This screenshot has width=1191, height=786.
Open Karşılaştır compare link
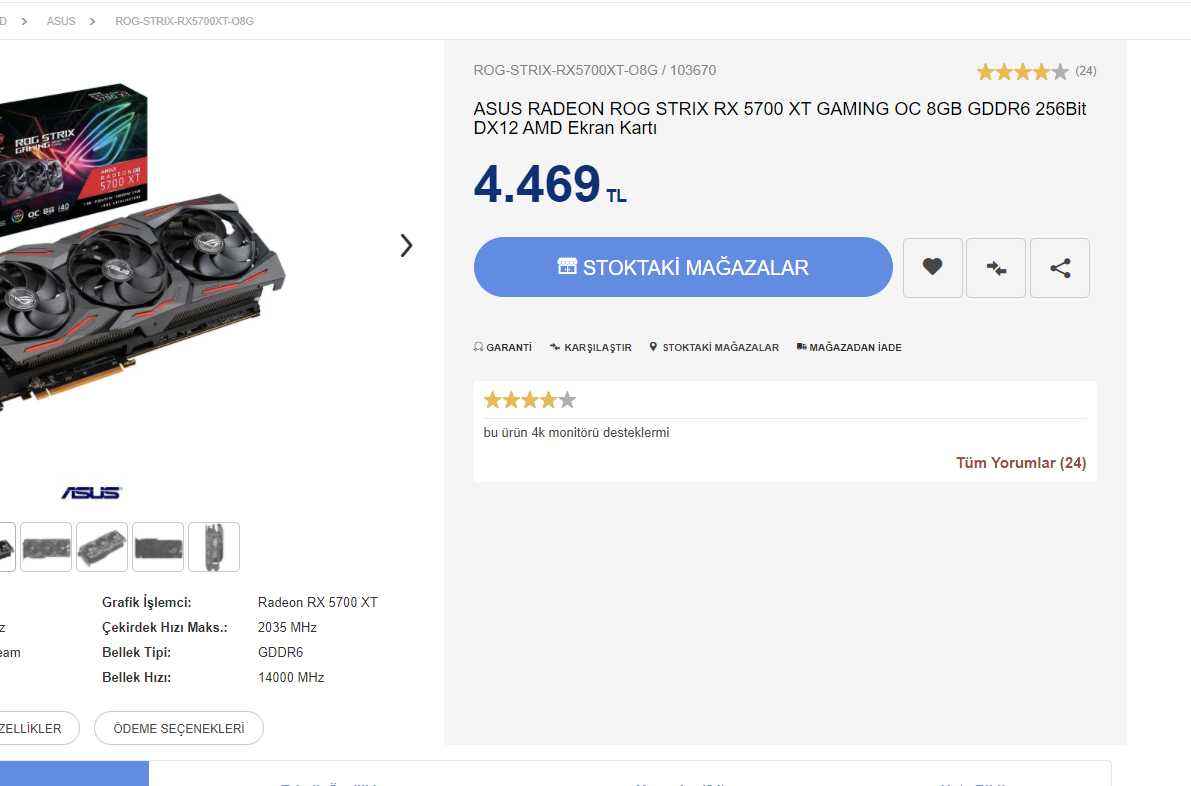tap(590, 347)
